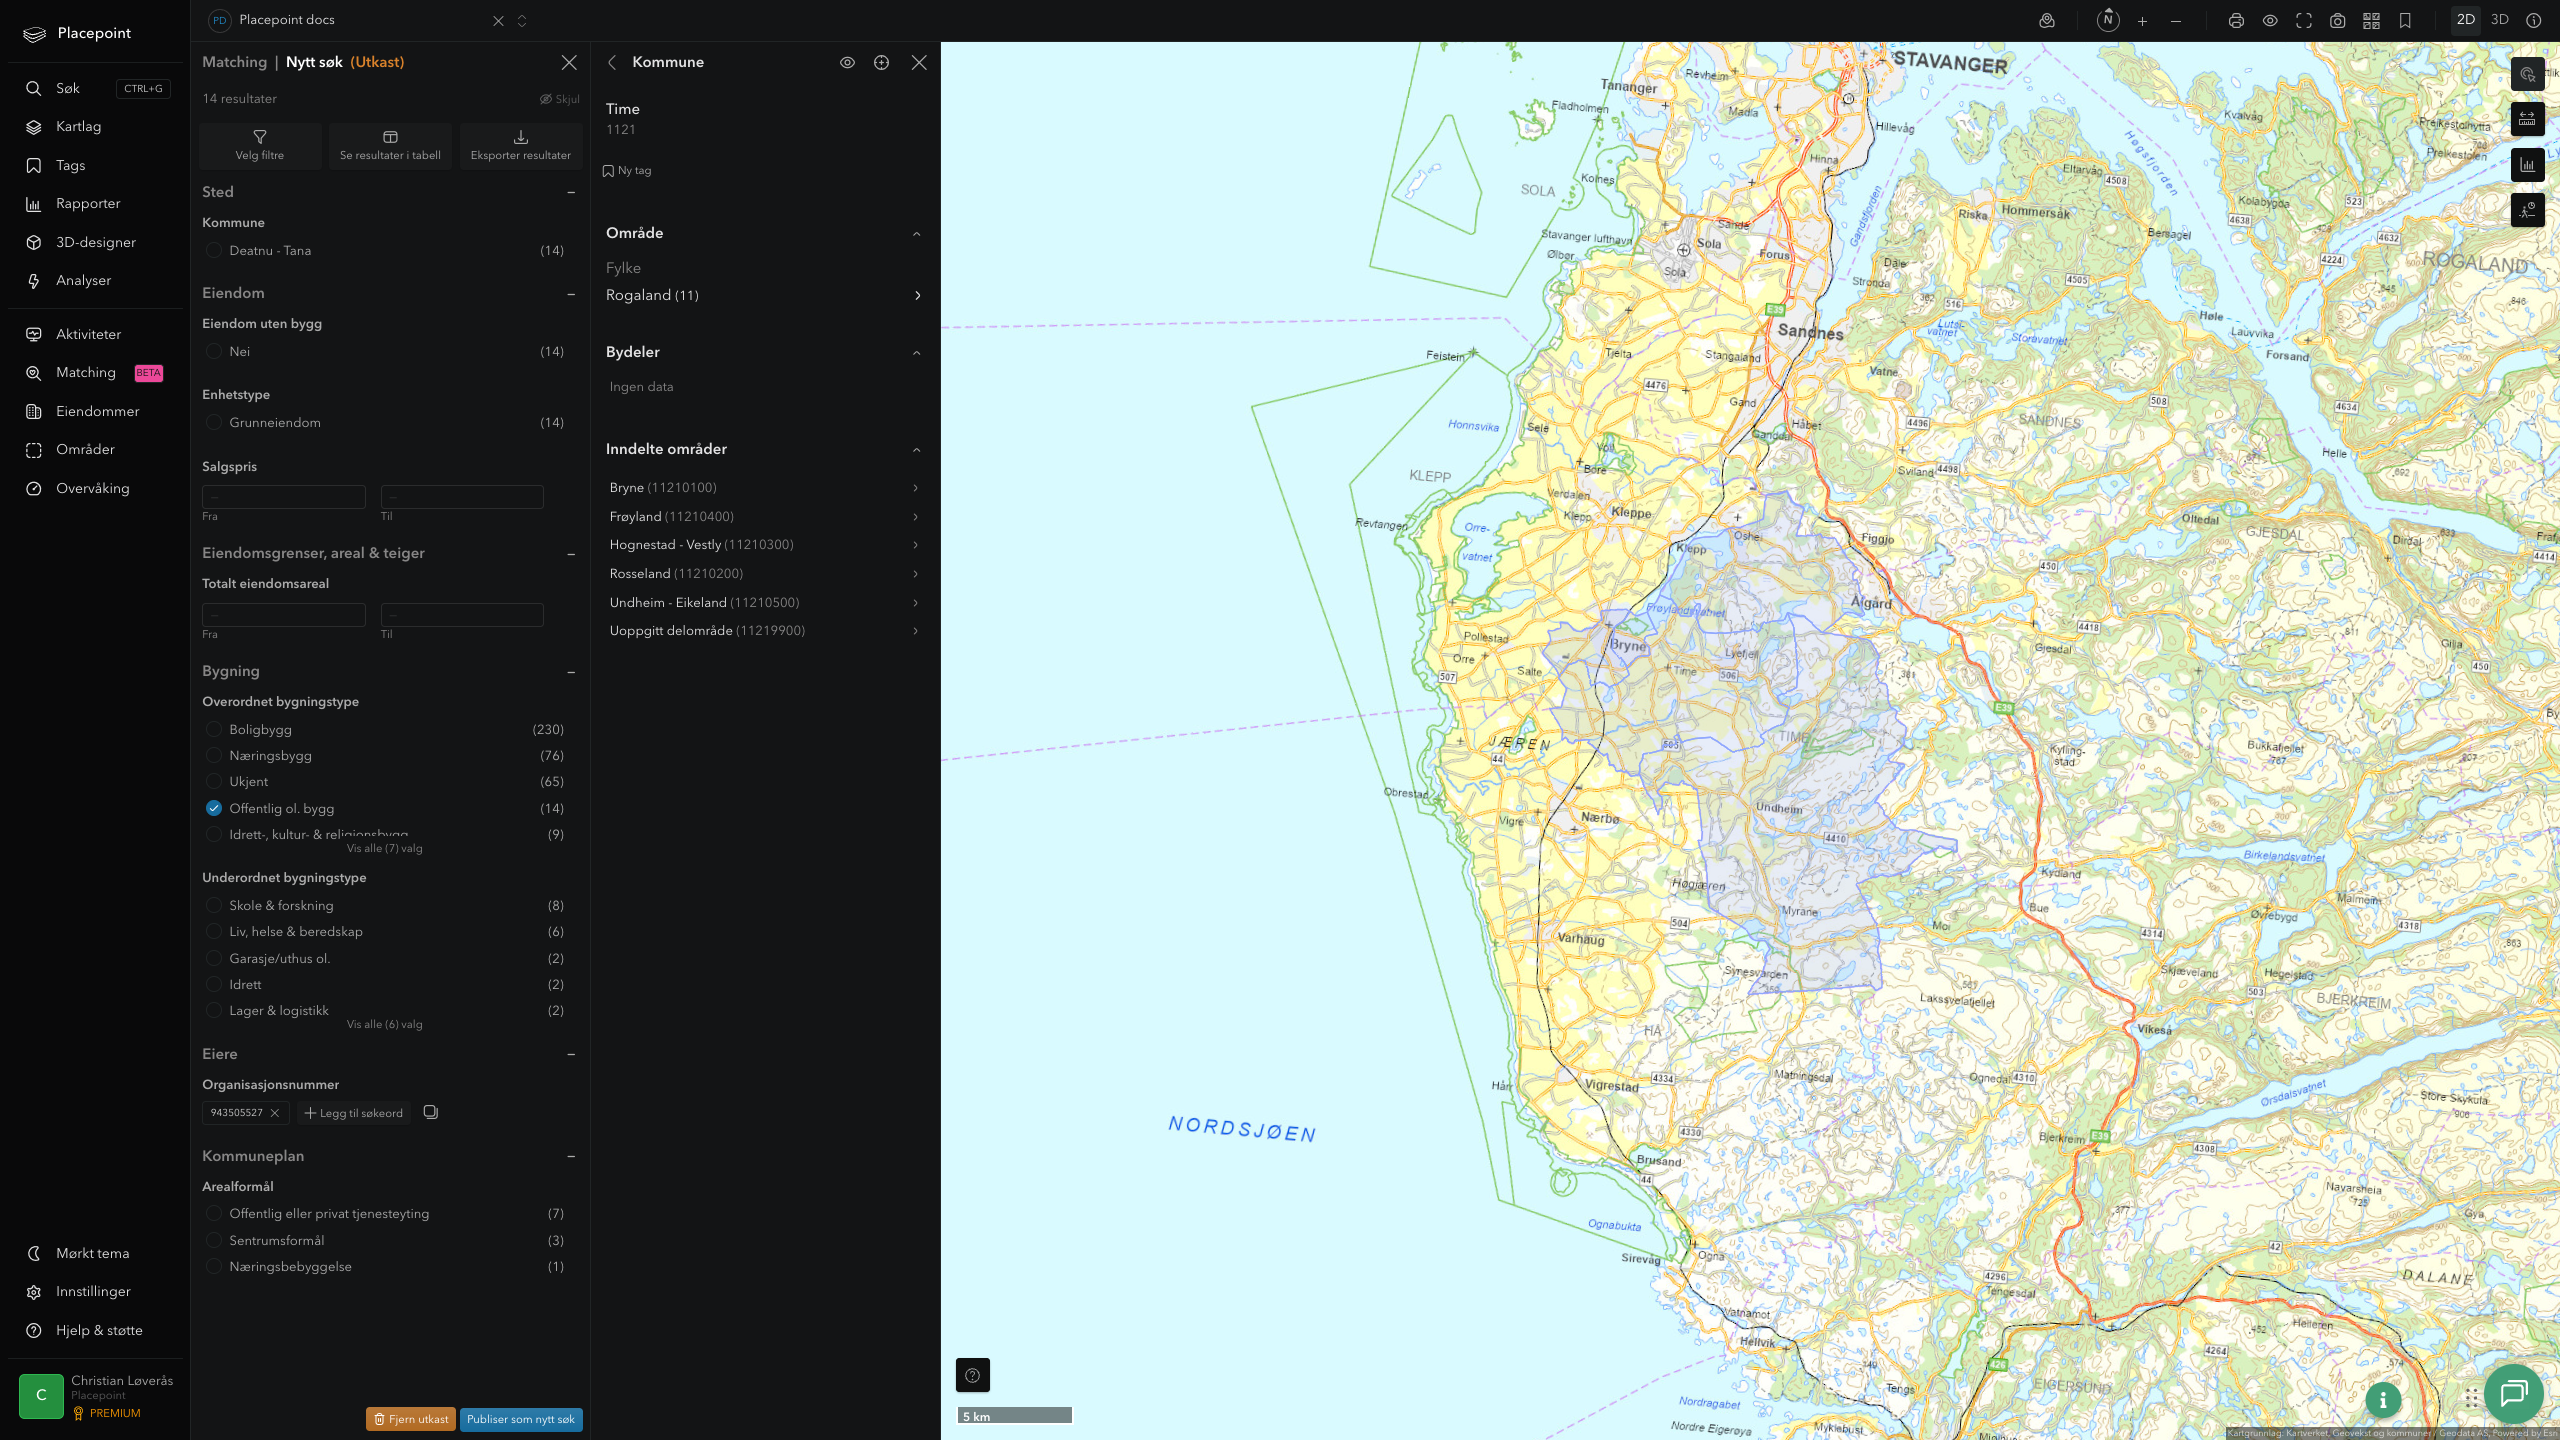Collapse the Kommuneplan section

[x=571, y=1156]
